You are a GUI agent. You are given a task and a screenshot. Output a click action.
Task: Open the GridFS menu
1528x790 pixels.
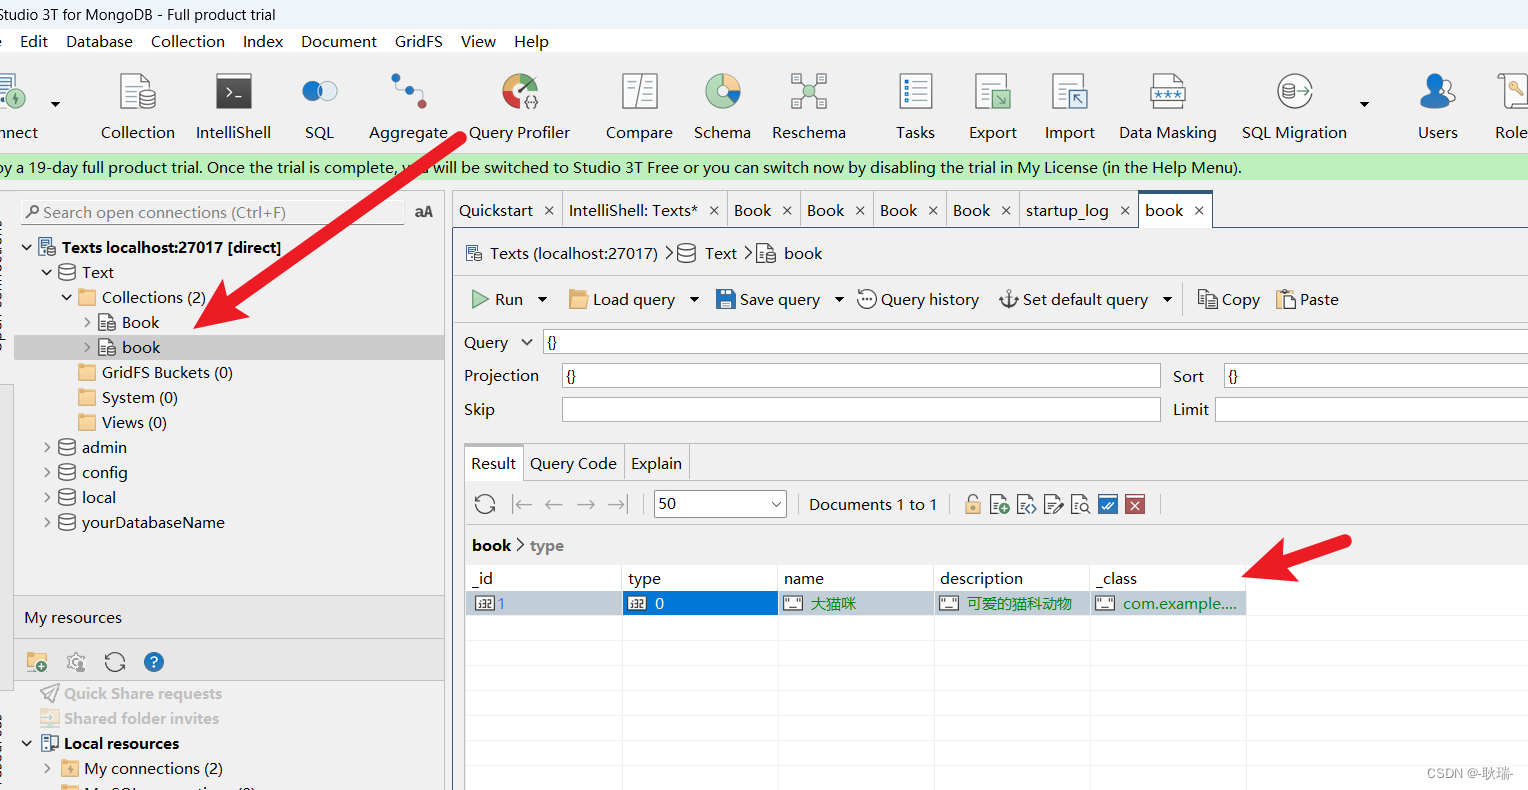(x=418, y=41)
